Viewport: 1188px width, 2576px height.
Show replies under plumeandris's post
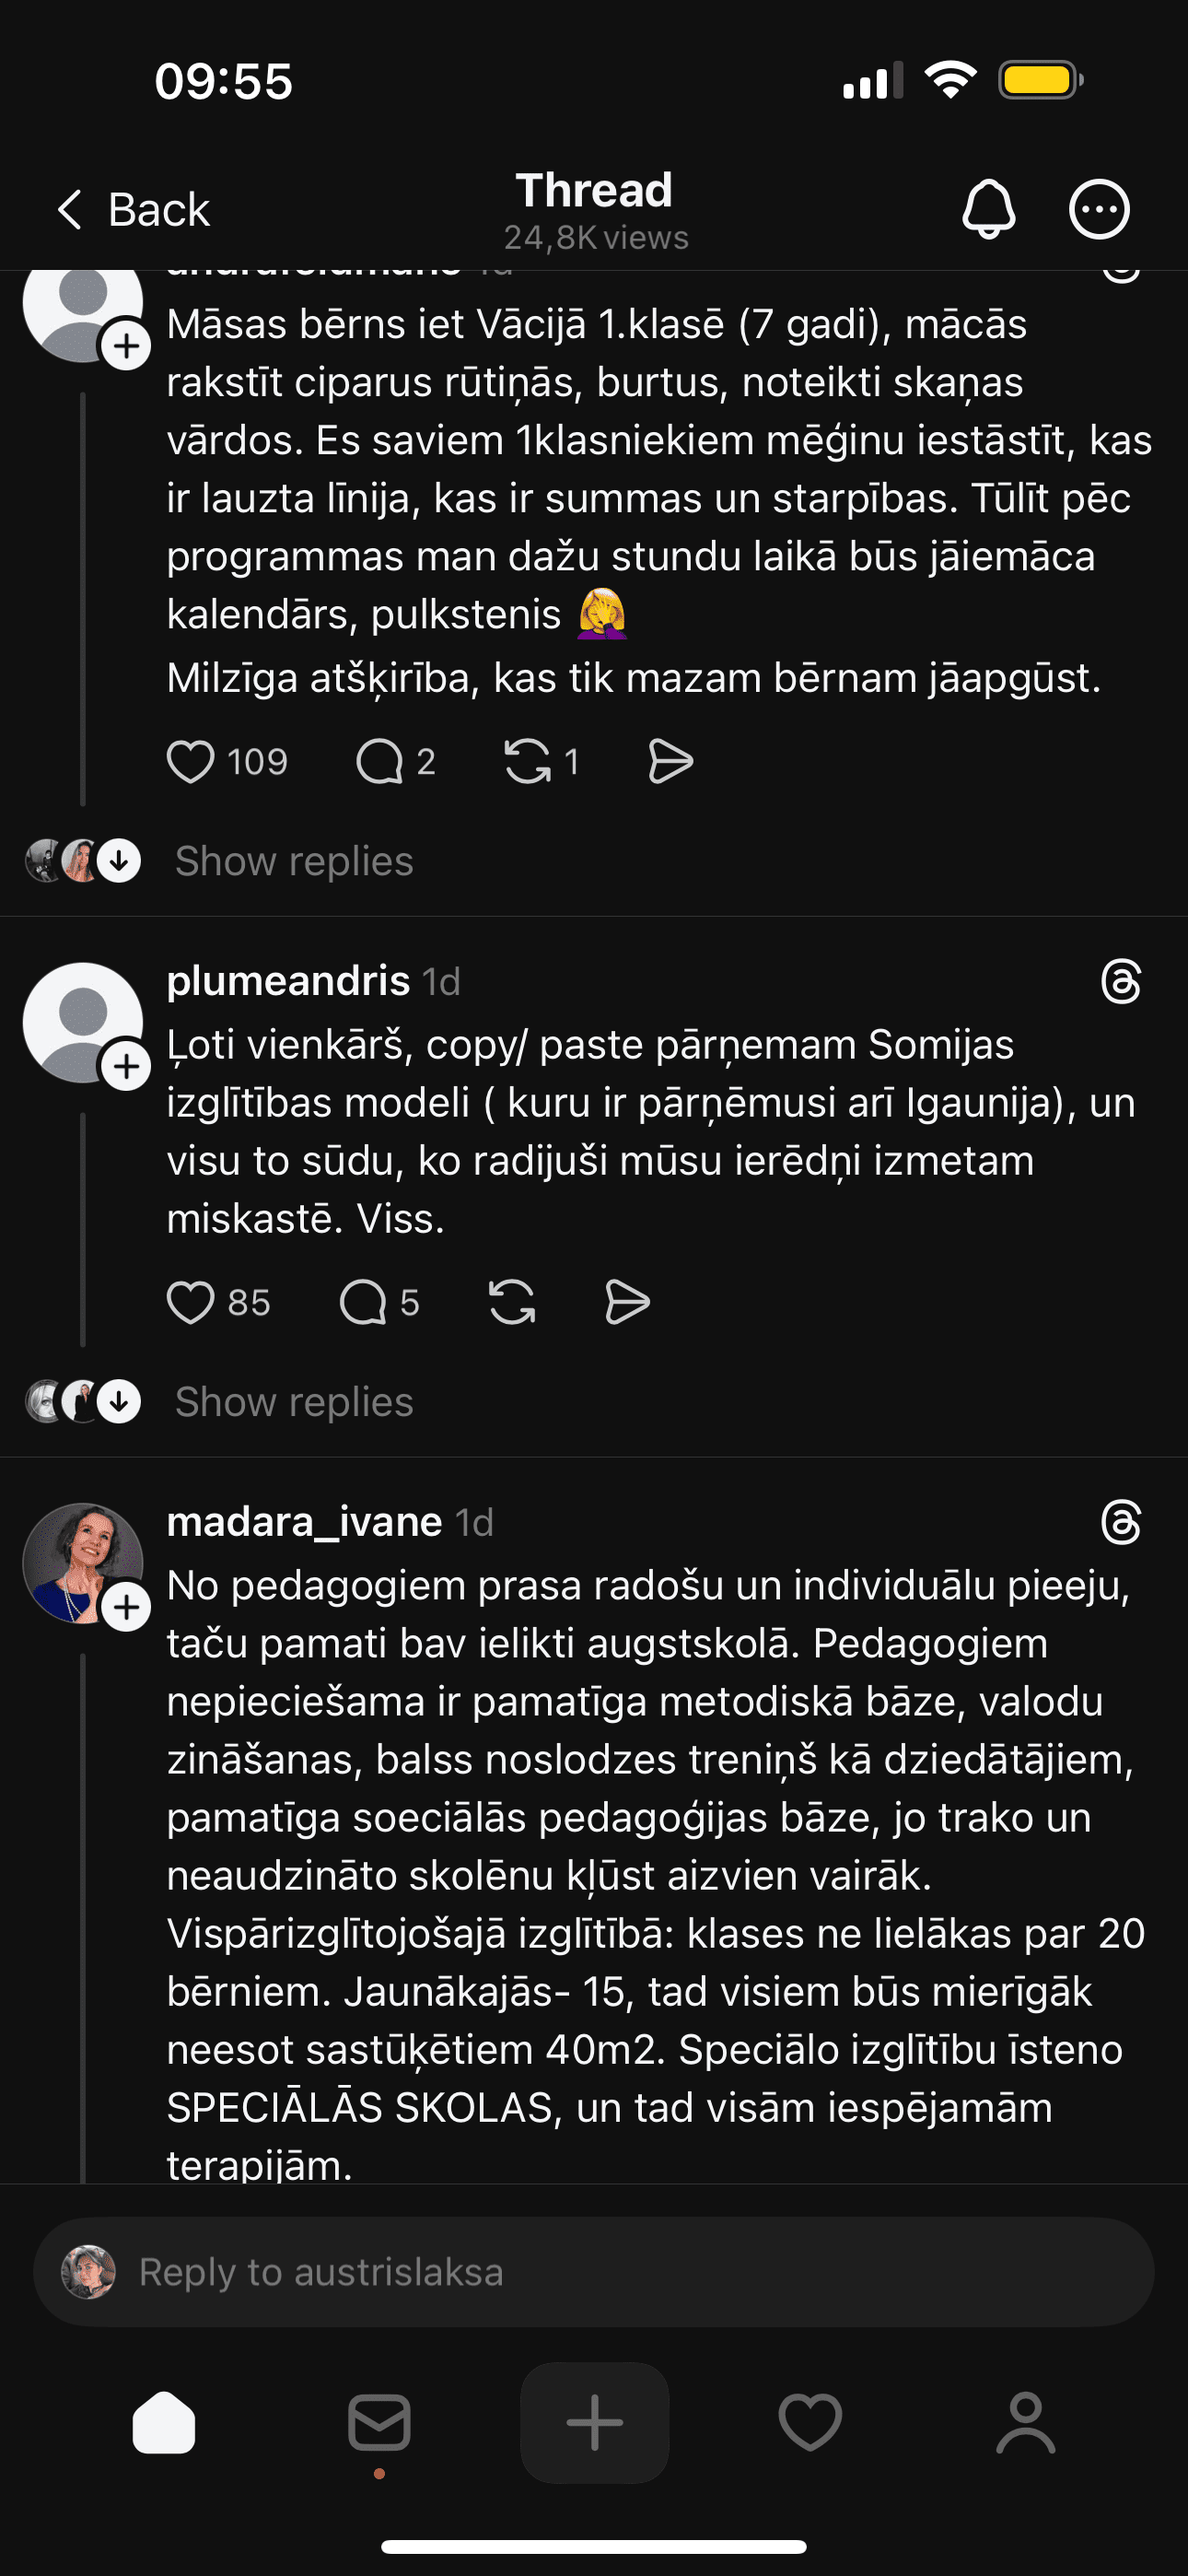click(293, 1402)
